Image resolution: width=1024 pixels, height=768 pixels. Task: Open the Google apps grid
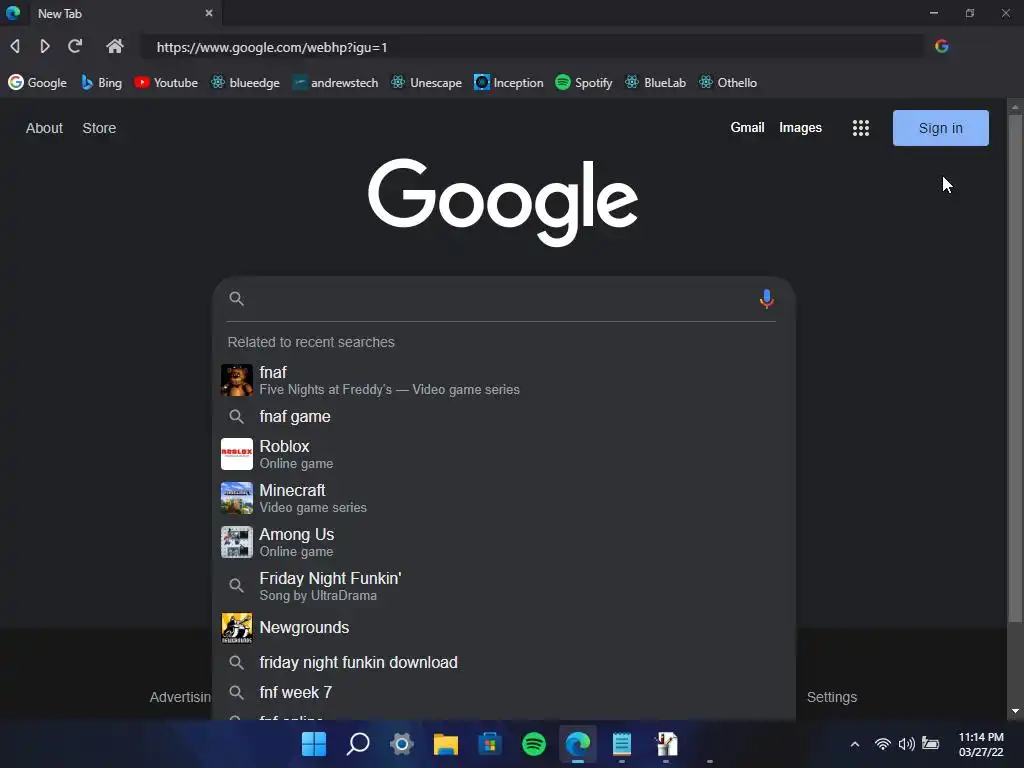(861, 128)
